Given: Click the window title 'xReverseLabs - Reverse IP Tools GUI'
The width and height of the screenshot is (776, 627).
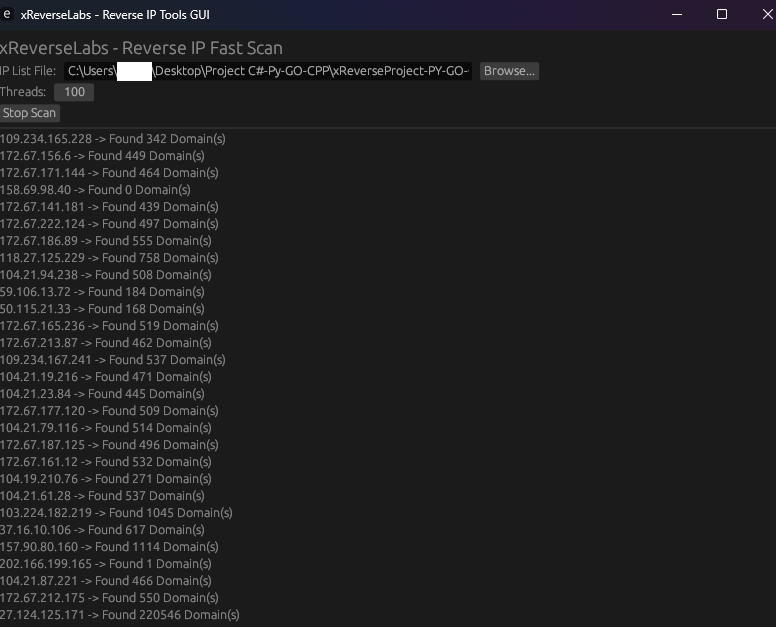Looking at the screenshot, I should tap(115, 15).
